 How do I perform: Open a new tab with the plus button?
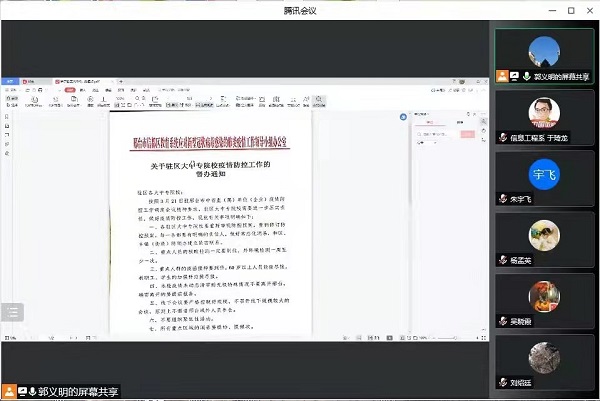121,82
